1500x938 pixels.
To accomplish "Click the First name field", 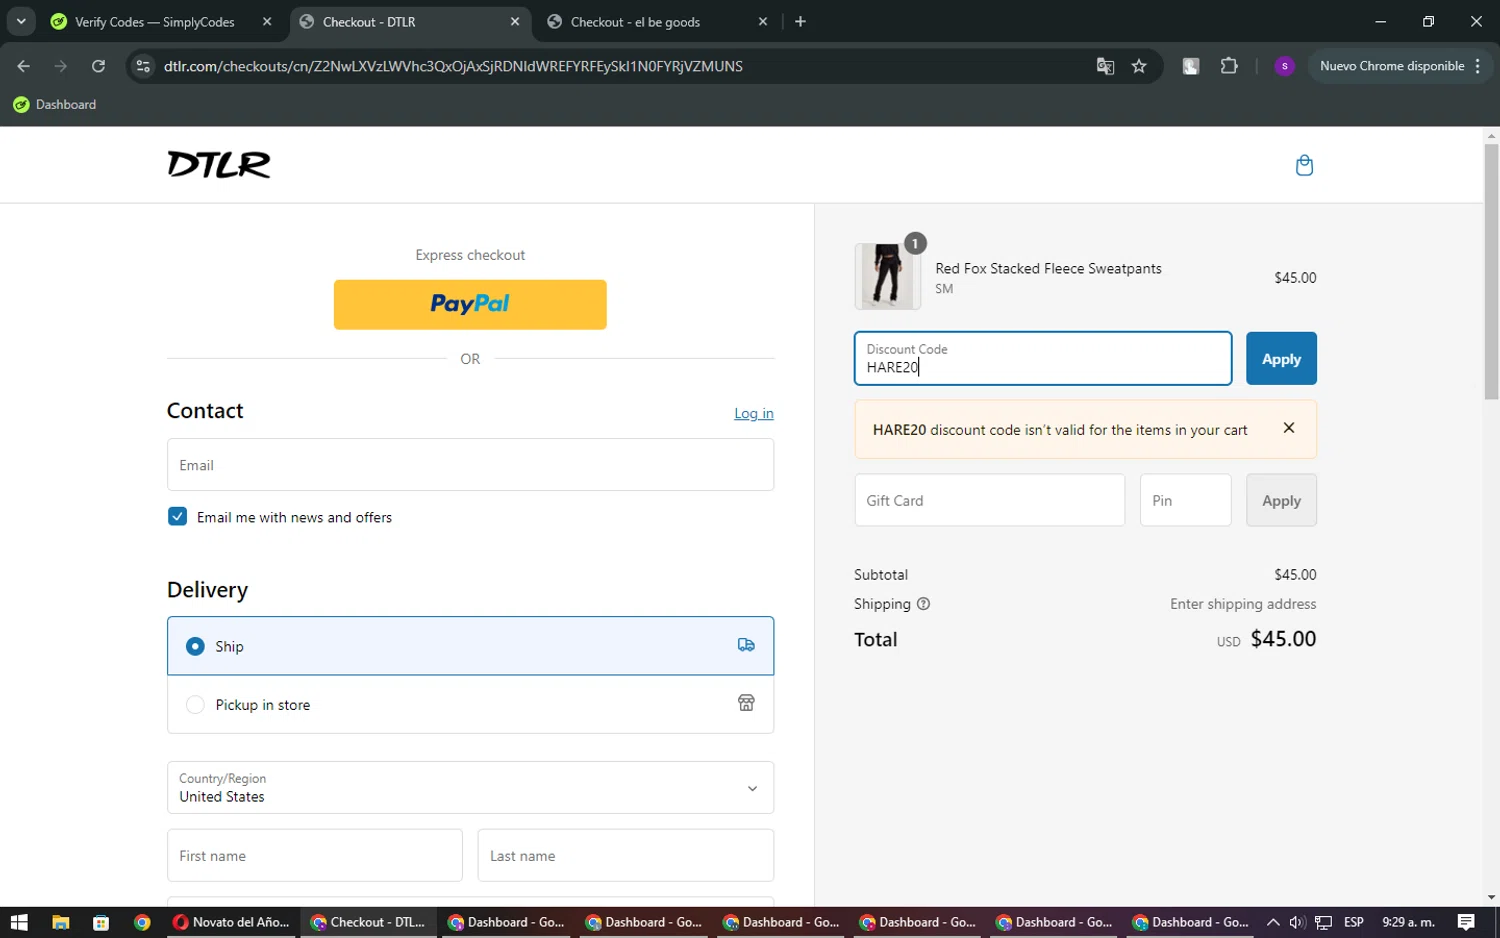I will point(315,856).
